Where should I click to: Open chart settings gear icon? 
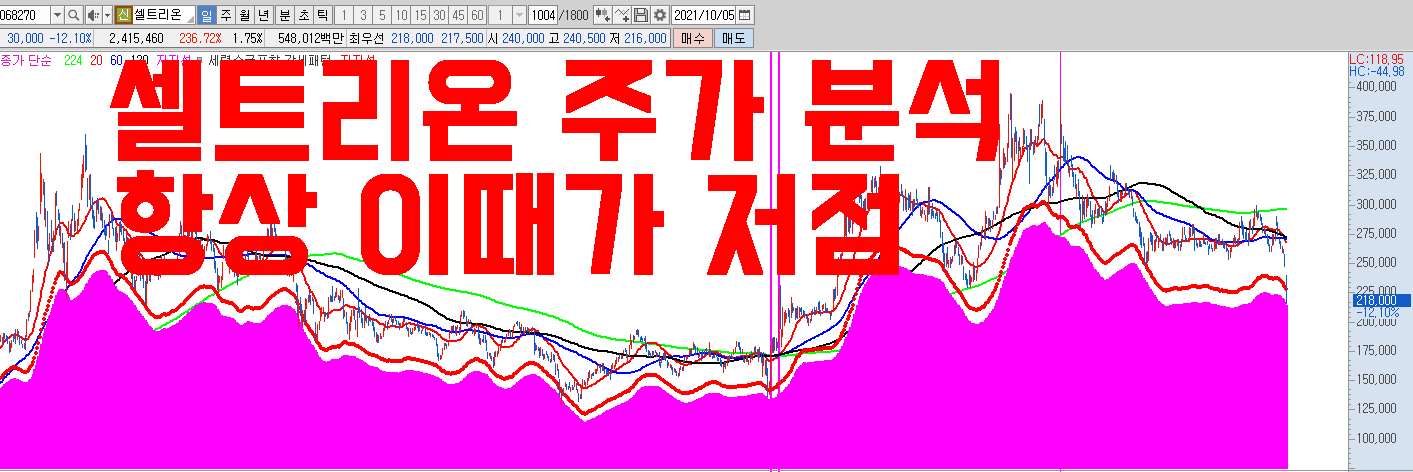click(659, 15)
